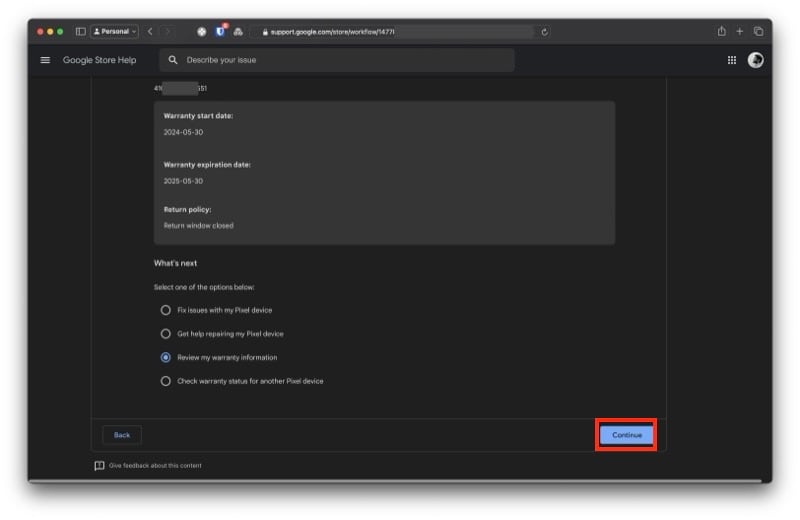This screenshot has height=520, width=800.
Task: Open the Share menu in Safari
Action: tap(721, 32)
